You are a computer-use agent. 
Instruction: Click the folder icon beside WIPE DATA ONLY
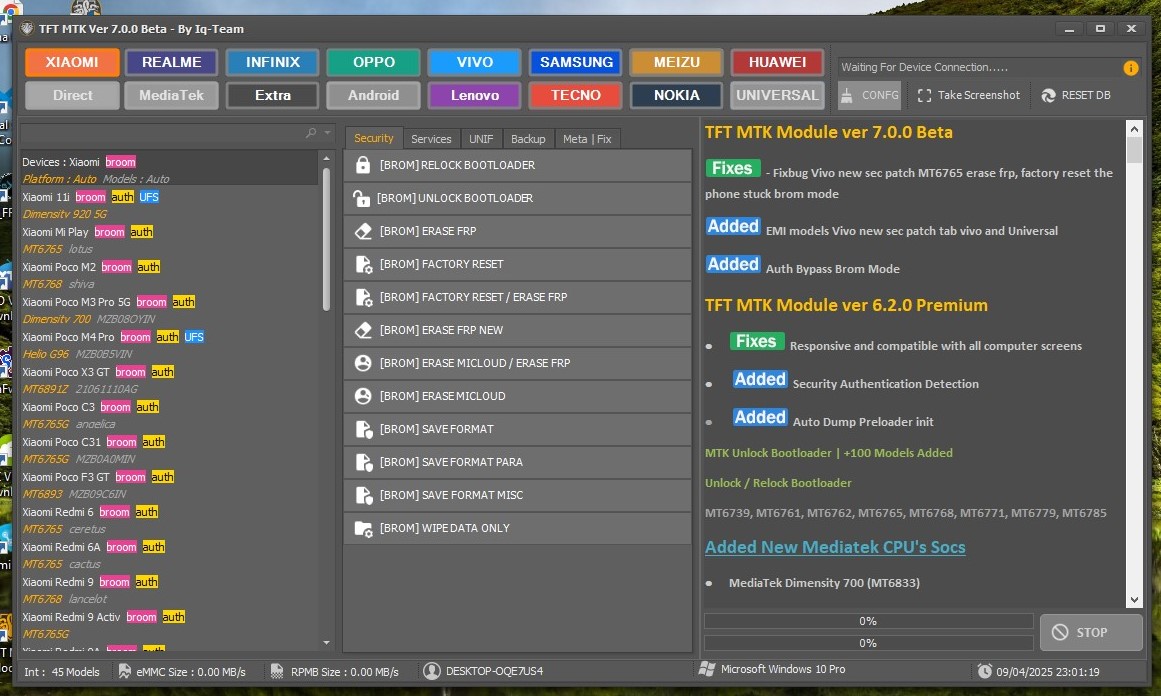tap(364, 529)
